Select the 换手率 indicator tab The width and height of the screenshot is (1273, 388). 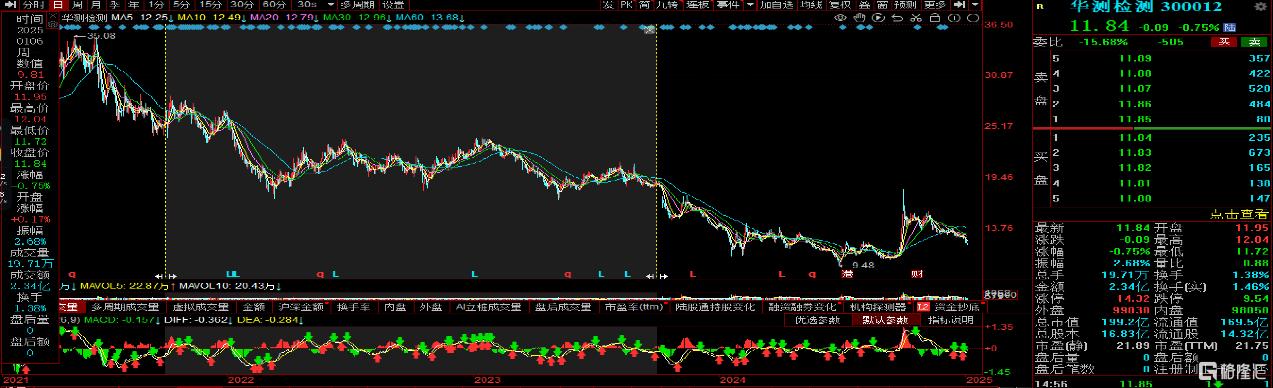353,307
